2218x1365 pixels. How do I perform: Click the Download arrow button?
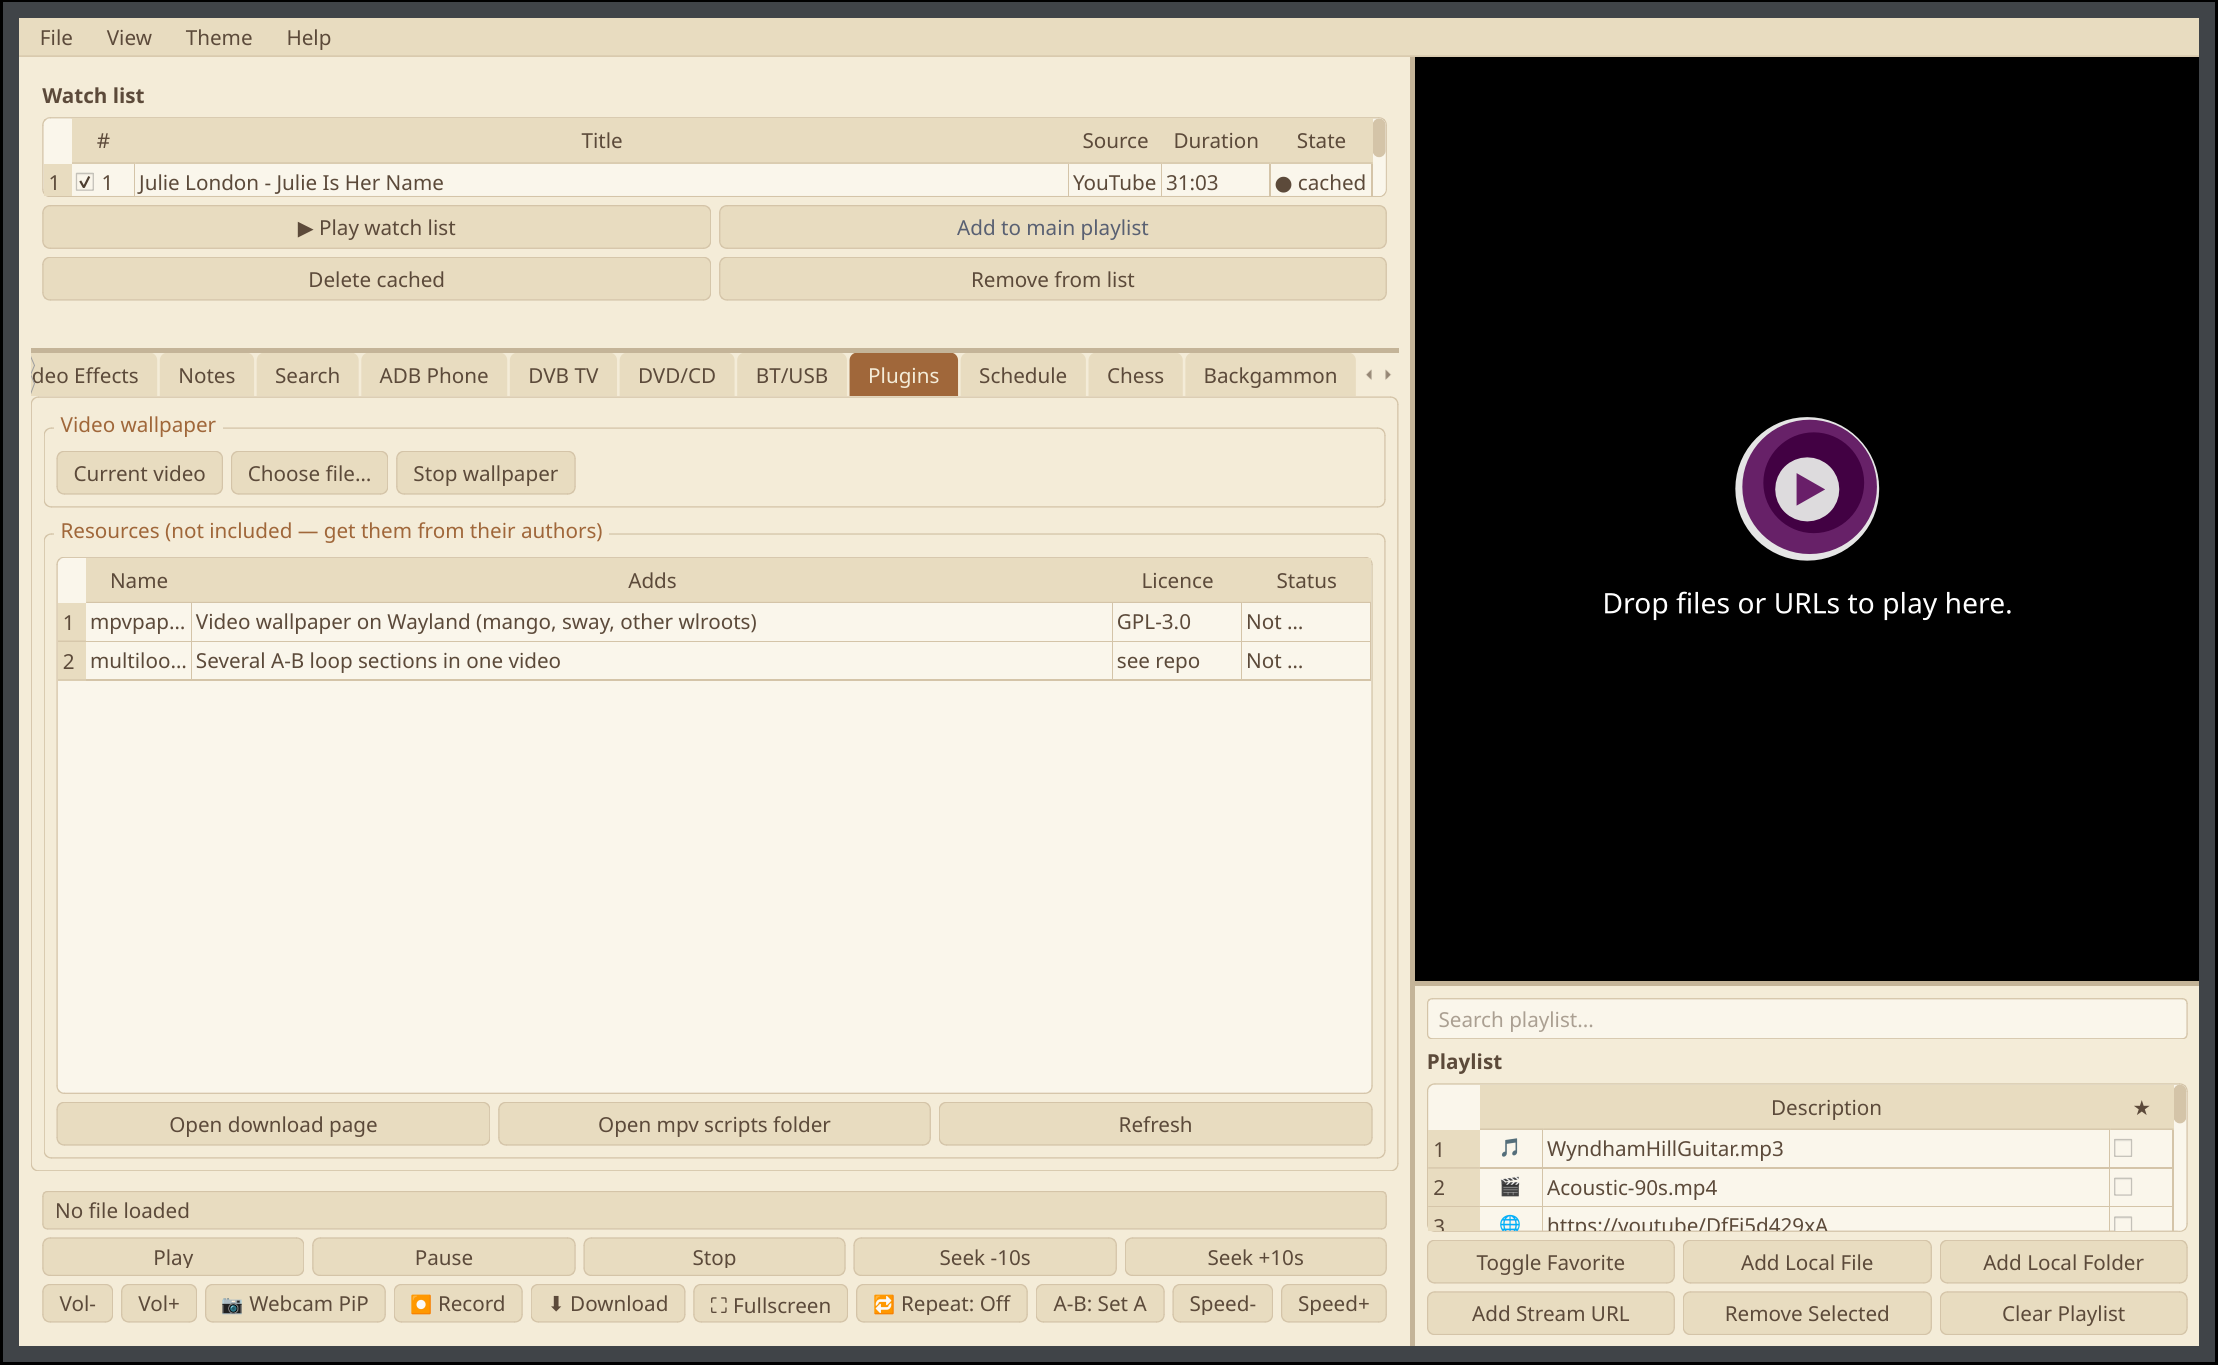[x=608, y=1303]
